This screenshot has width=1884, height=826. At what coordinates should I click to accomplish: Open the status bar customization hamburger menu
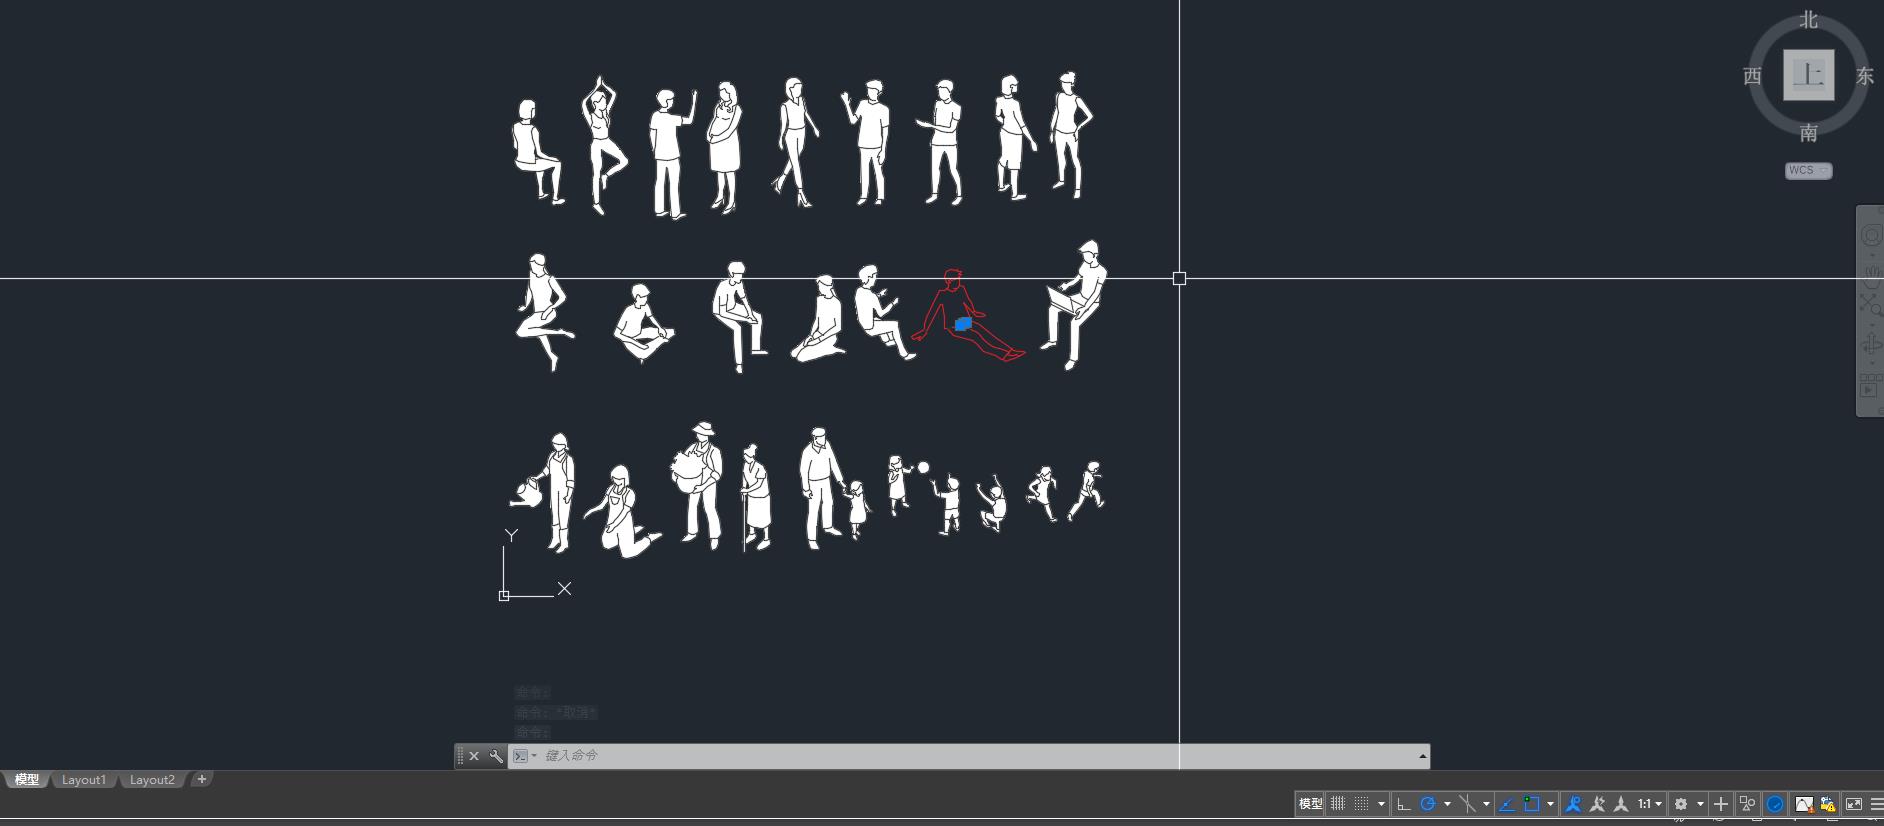1876,804
